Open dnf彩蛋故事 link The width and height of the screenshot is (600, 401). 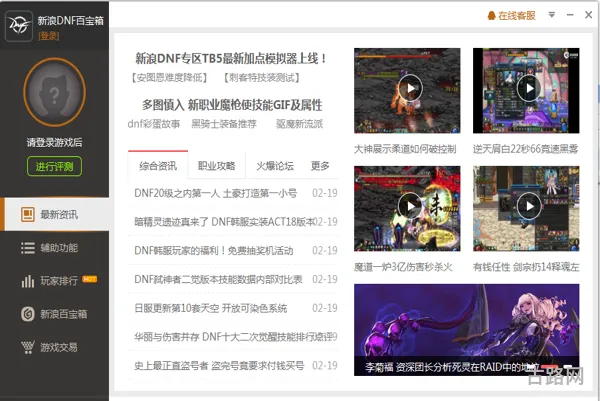tap(154, 124)
